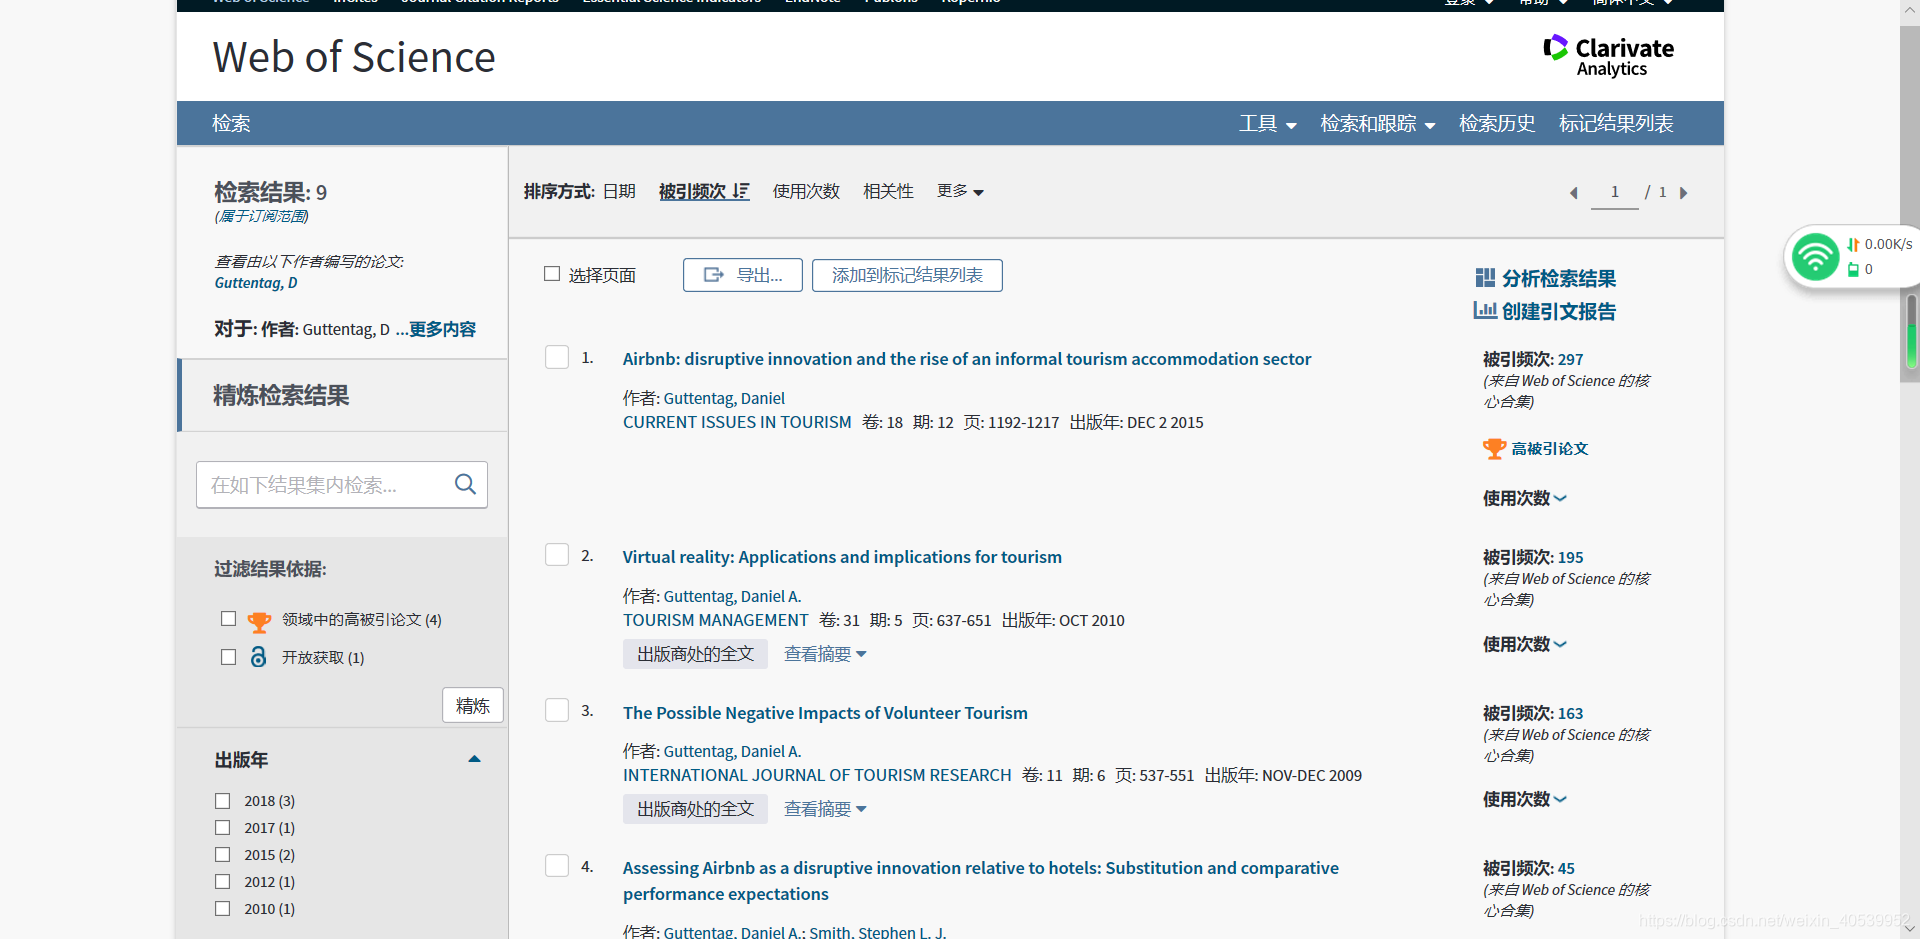Click citation count 297
The height and width of the screenshot is (939, 1920).
pos(1570,359)
